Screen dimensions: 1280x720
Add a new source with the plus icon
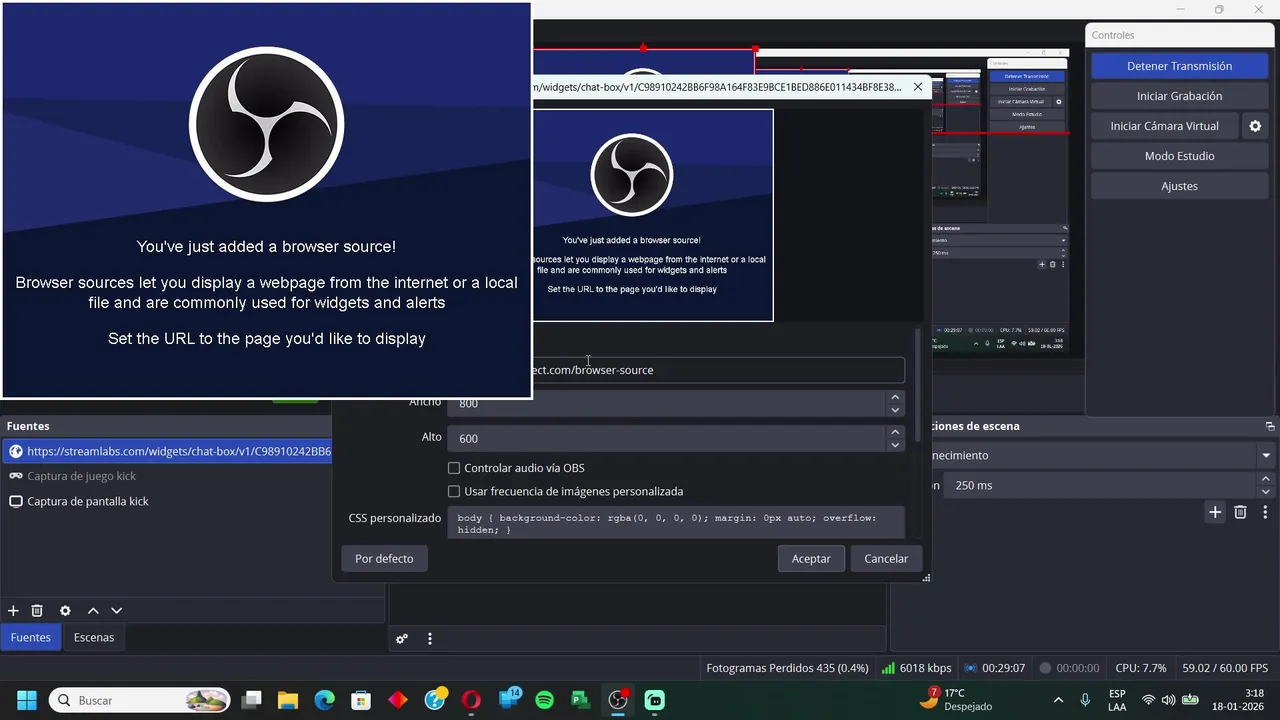tap(13, 610)
